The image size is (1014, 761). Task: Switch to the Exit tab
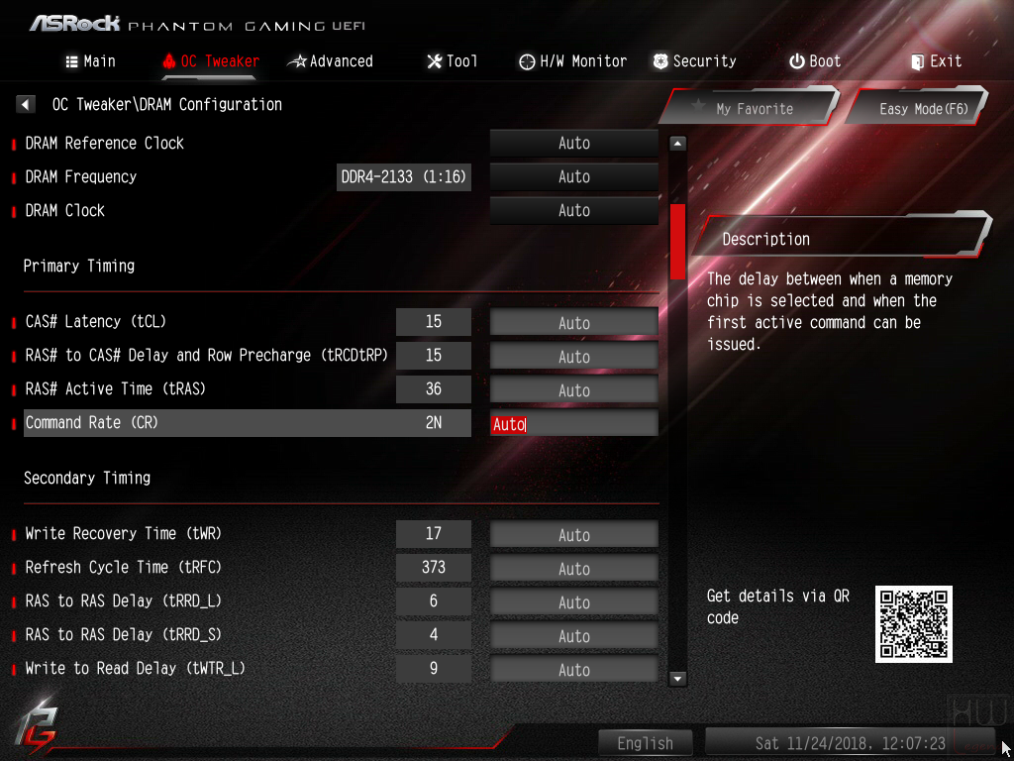coord(936,61)
